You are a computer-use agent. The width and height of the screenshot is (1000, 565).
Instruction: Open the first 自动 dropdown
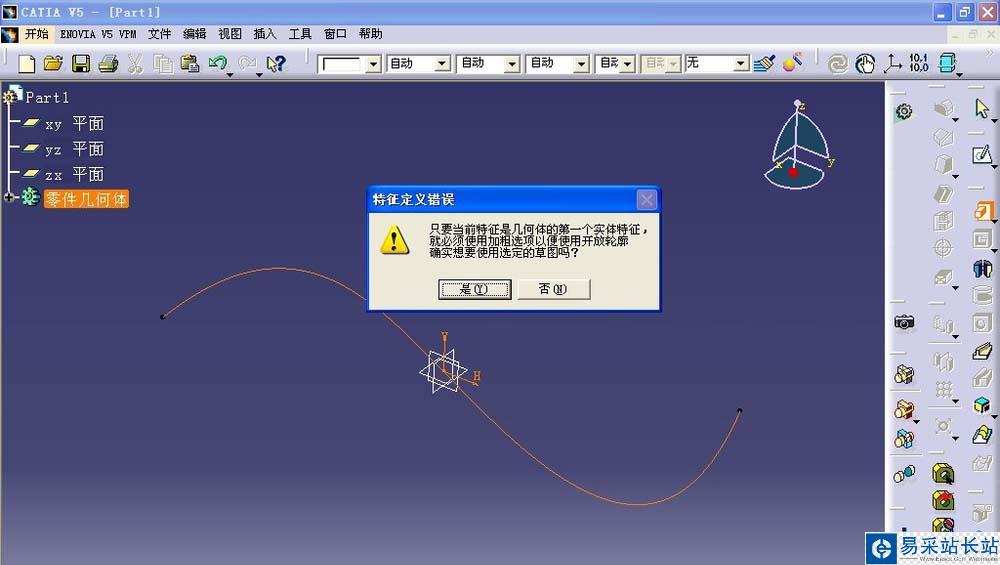pyautogui.click(x=442, y=64)
